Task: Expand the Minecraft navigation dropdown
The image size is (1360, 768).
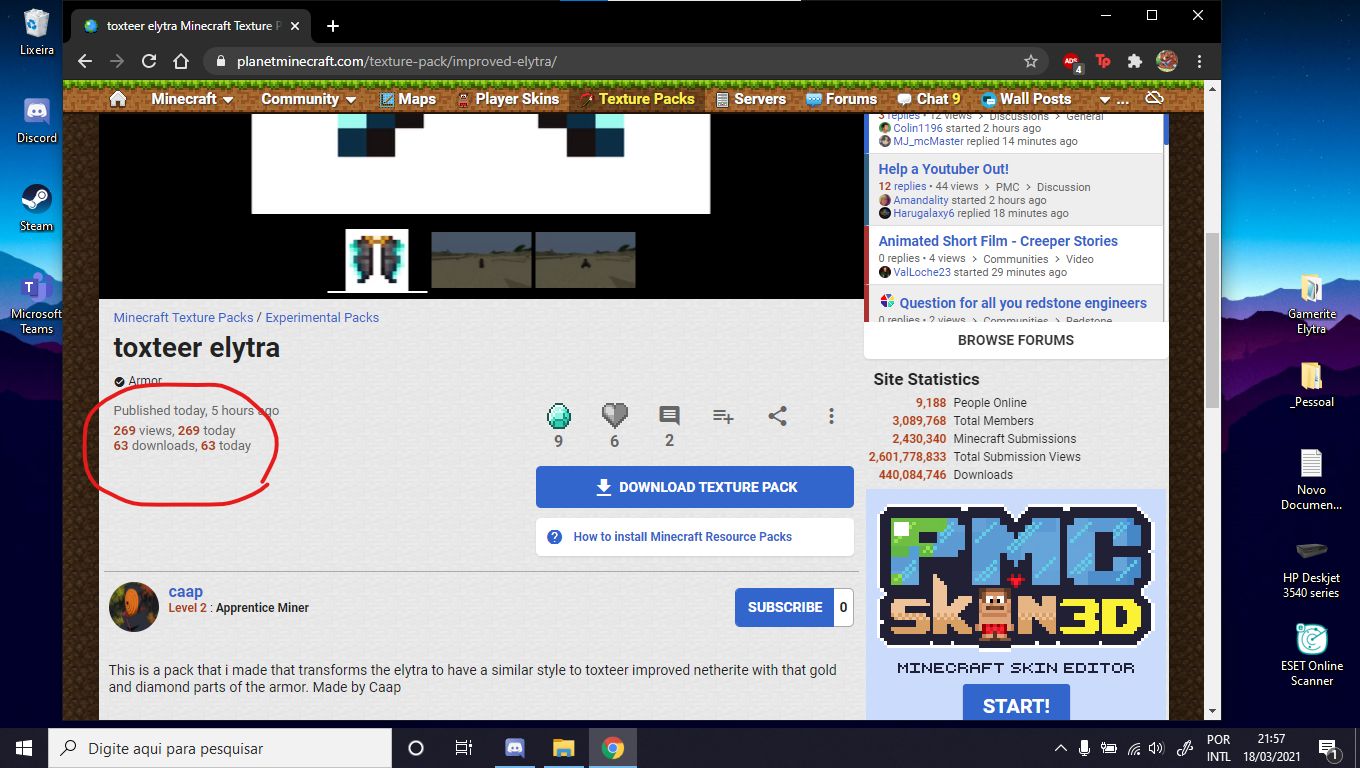Action: pos(189,99)
